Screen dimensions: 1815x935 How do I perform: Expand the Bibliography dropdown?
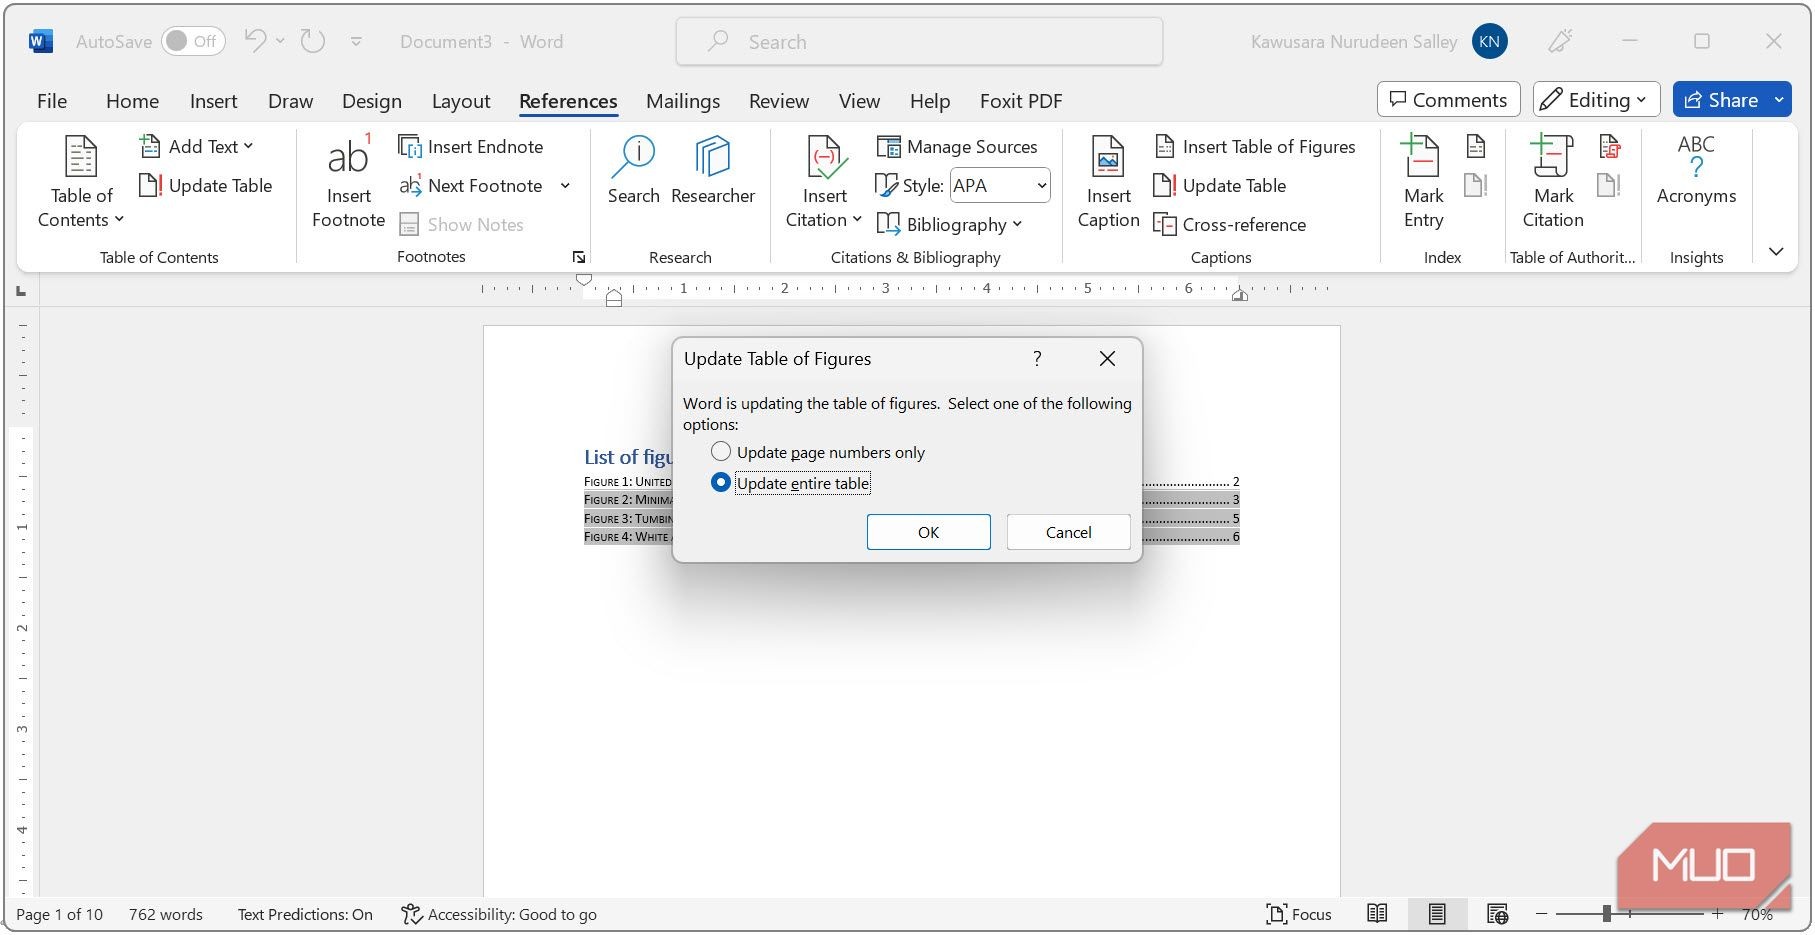pyautogui.click(x=949, y=224)
